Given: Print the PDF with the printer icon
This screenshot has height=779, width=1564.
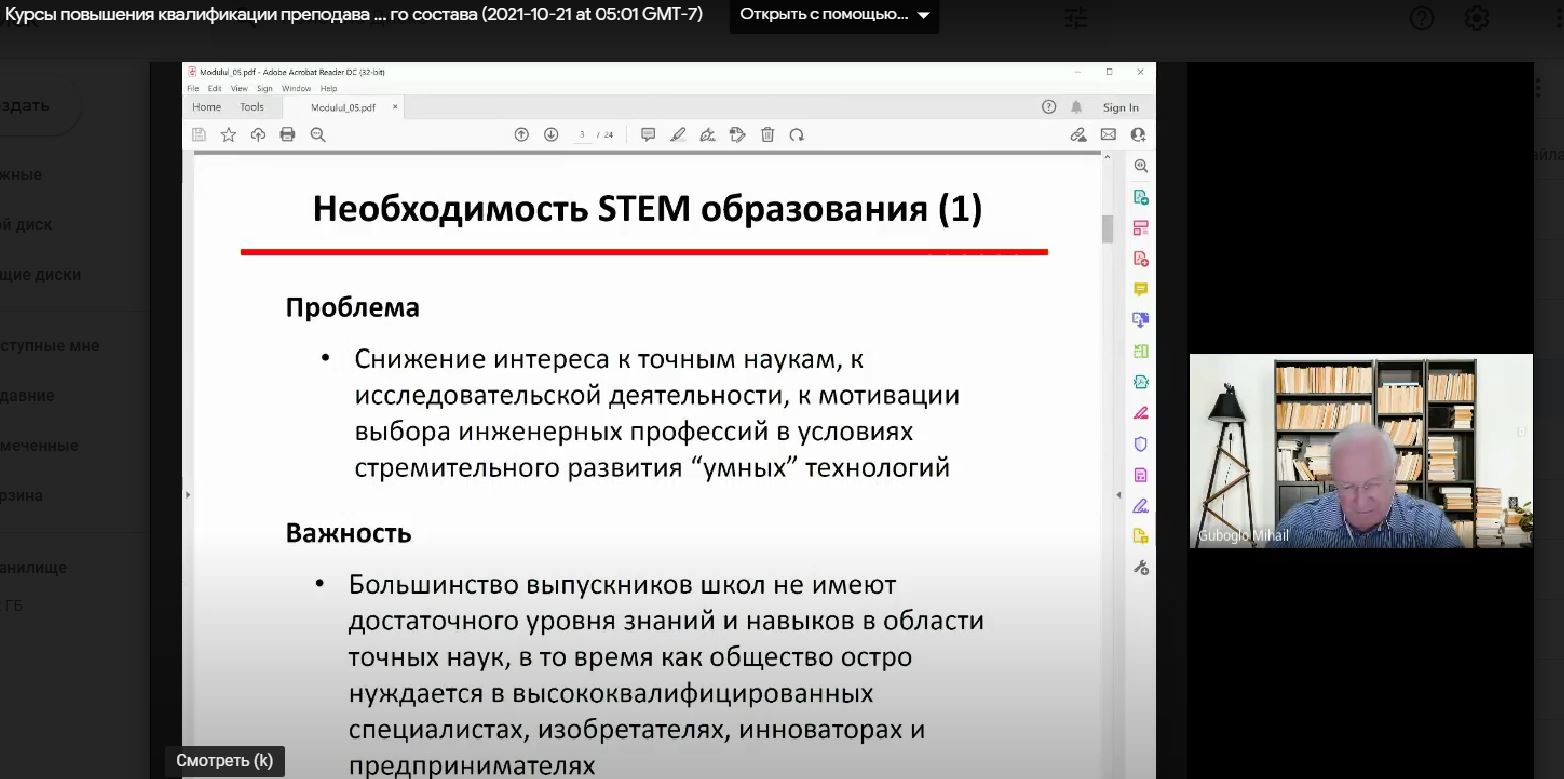Looking at the screenshot, I should tap(288, 135).
